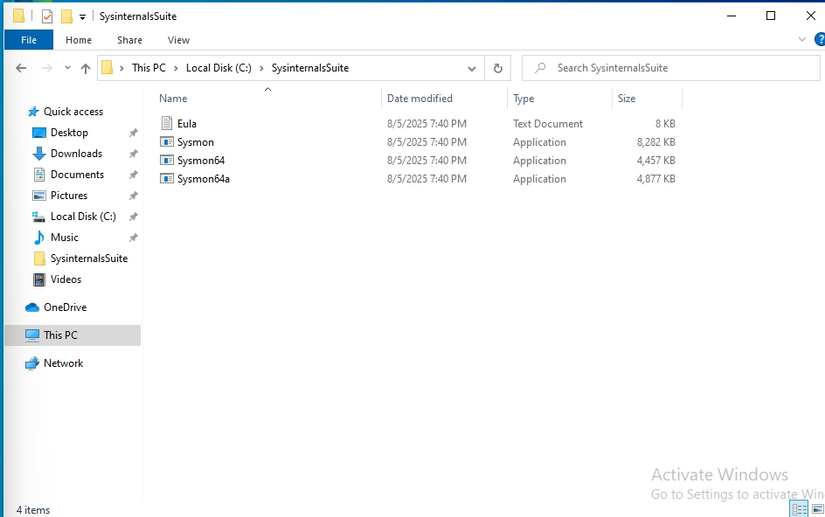Click the pin icon next to Music

[133, 238]
